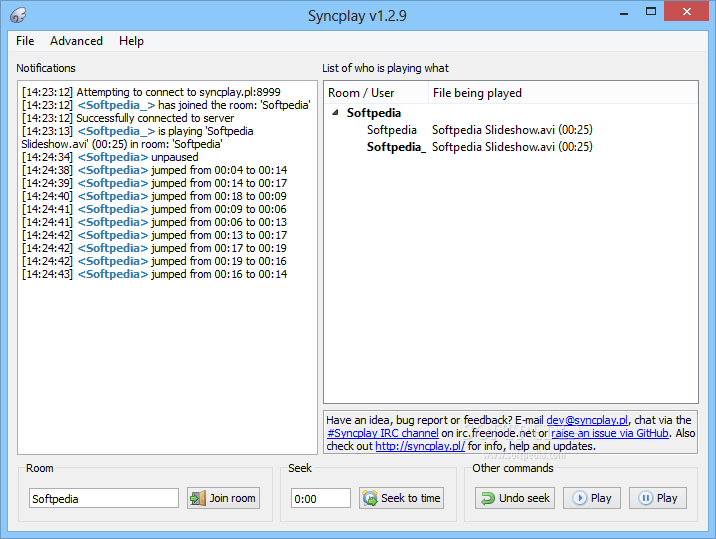Click the '<Softpedia> unpaused' notification line
The width and height of the screenshot is (716, 539).
point(110,157)
